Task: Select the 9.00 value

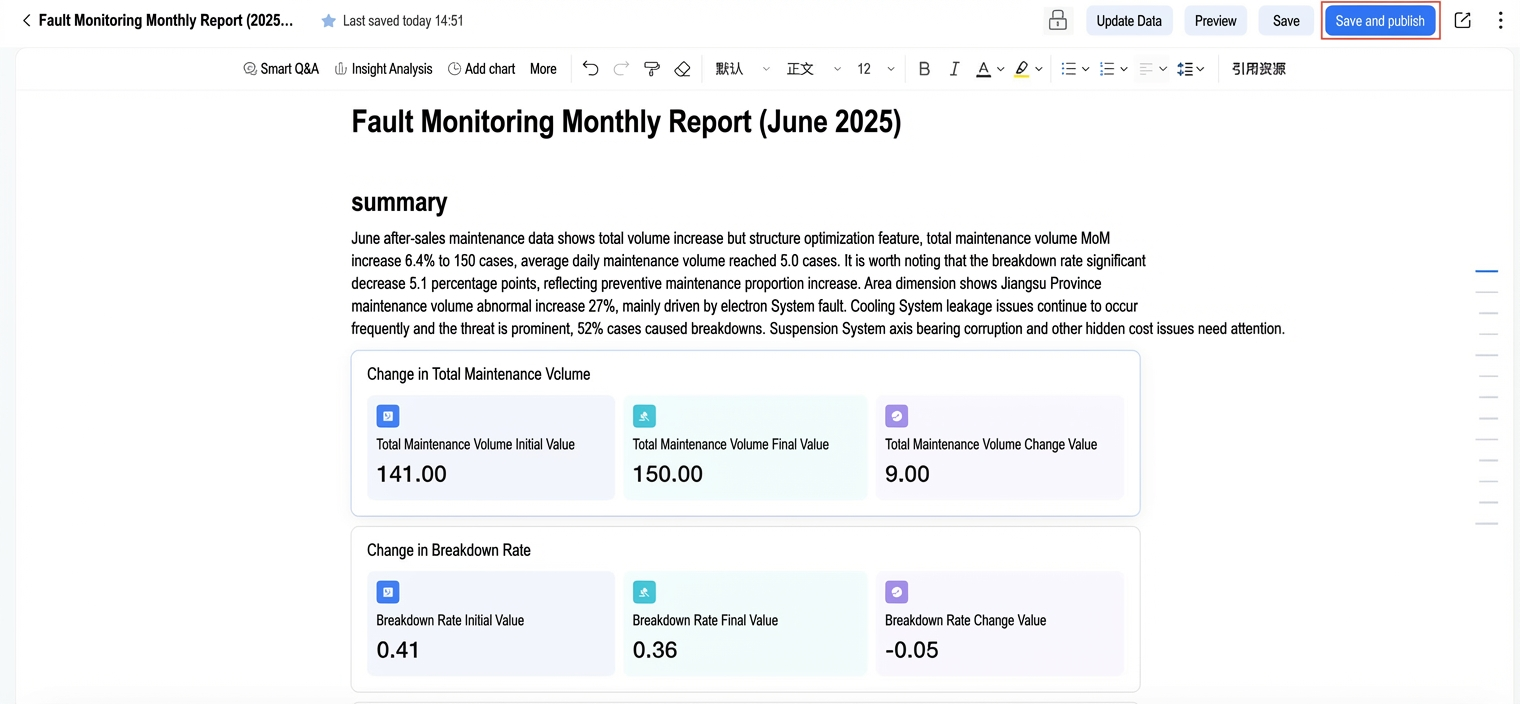Action: click(x=907, y=474)
